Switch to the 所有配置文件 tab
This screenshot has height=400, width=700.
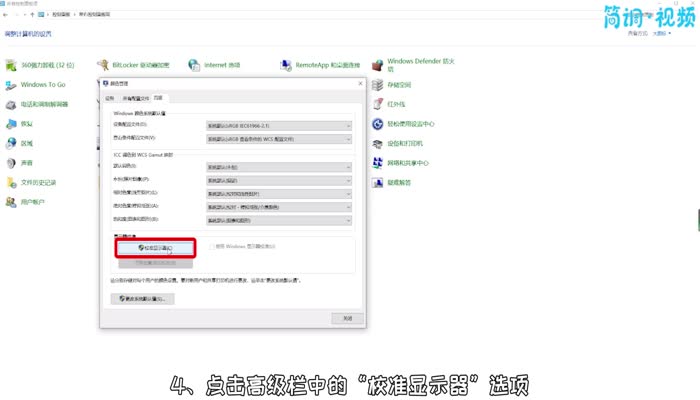pyautogui.click(x=136, y=98)
